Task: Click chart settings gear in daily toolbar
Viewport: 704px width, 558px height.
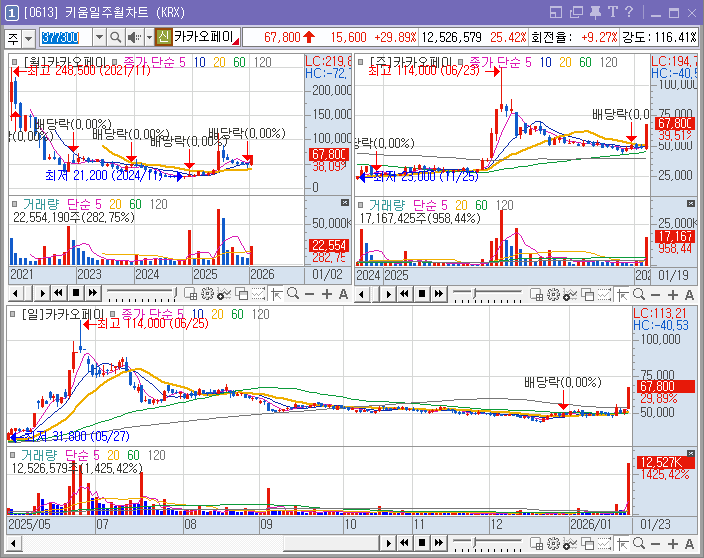Action: point(554,544)
